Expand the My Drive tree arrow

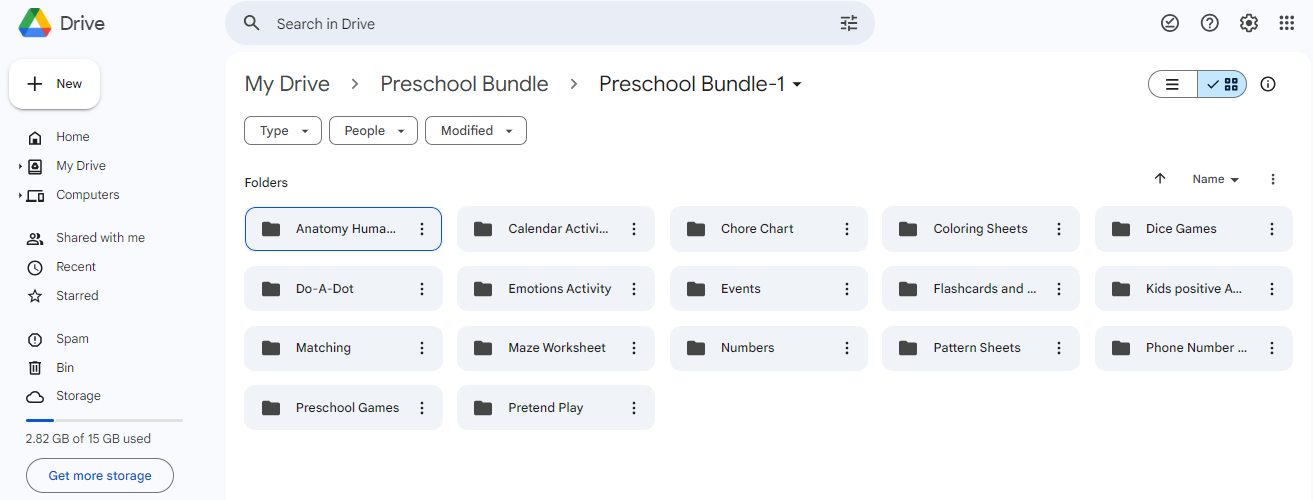click(x=20, y=166)
